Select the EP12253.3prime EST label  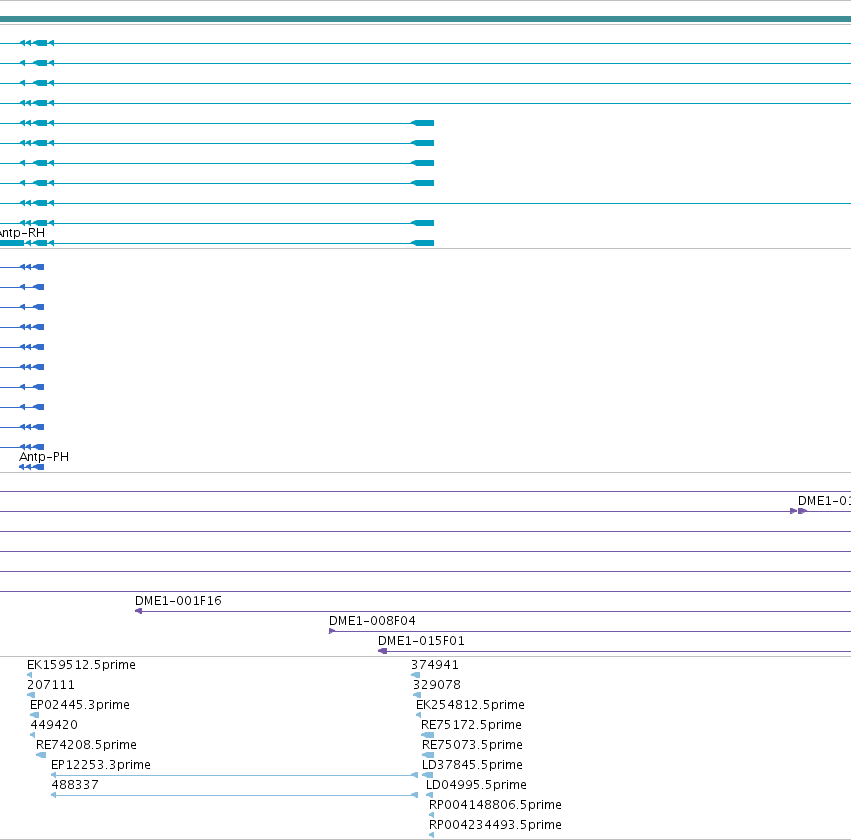100,765
